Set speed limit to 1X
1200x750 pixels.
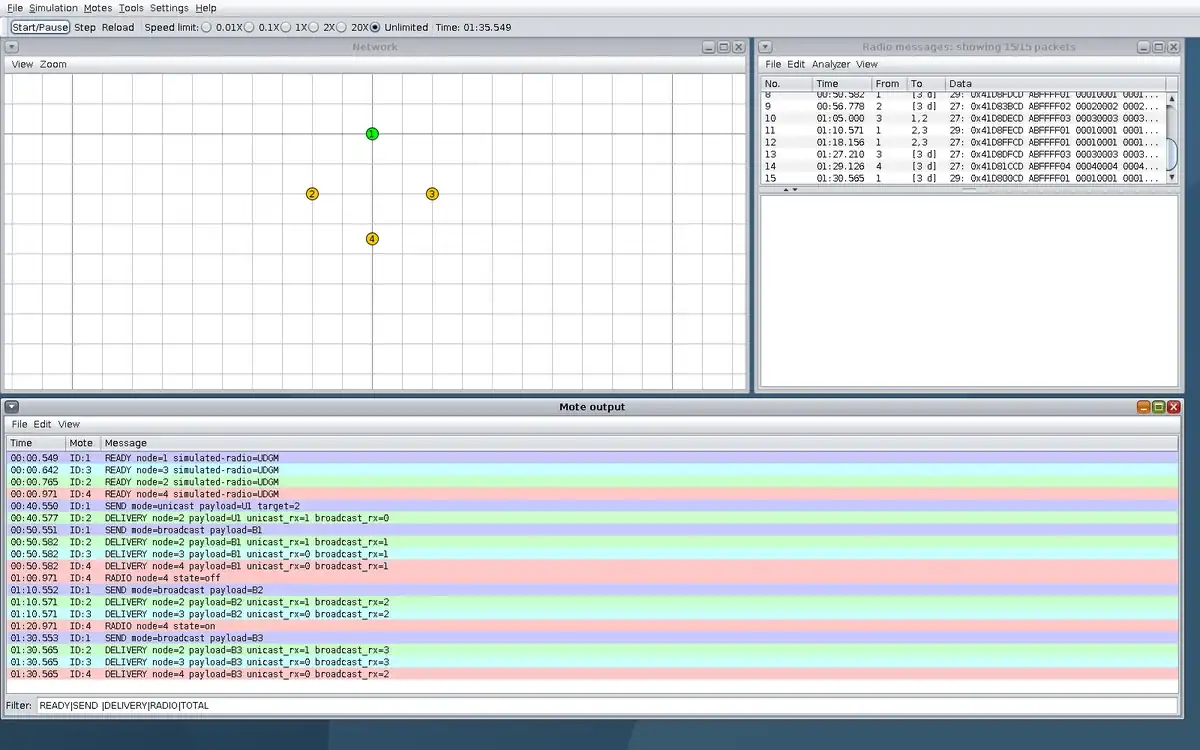(x=296, y=27)
